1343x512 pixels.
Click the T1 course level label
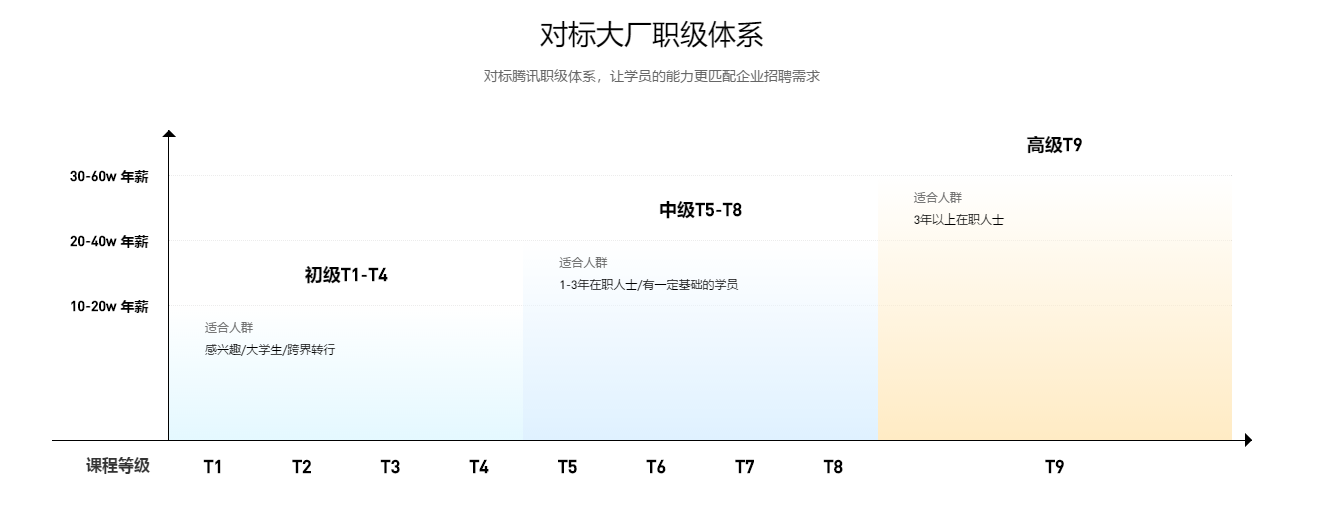pyautogui.click(x=213, y=467)
